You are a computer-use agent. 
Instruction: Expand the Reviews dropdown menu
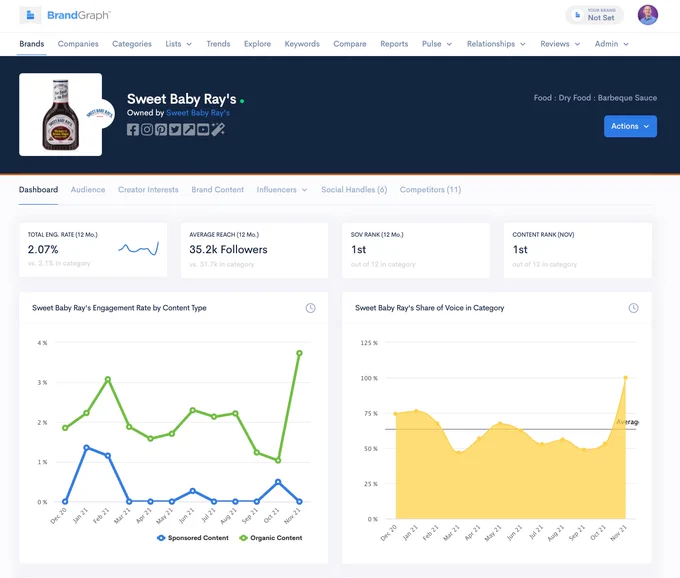(560, 44)
